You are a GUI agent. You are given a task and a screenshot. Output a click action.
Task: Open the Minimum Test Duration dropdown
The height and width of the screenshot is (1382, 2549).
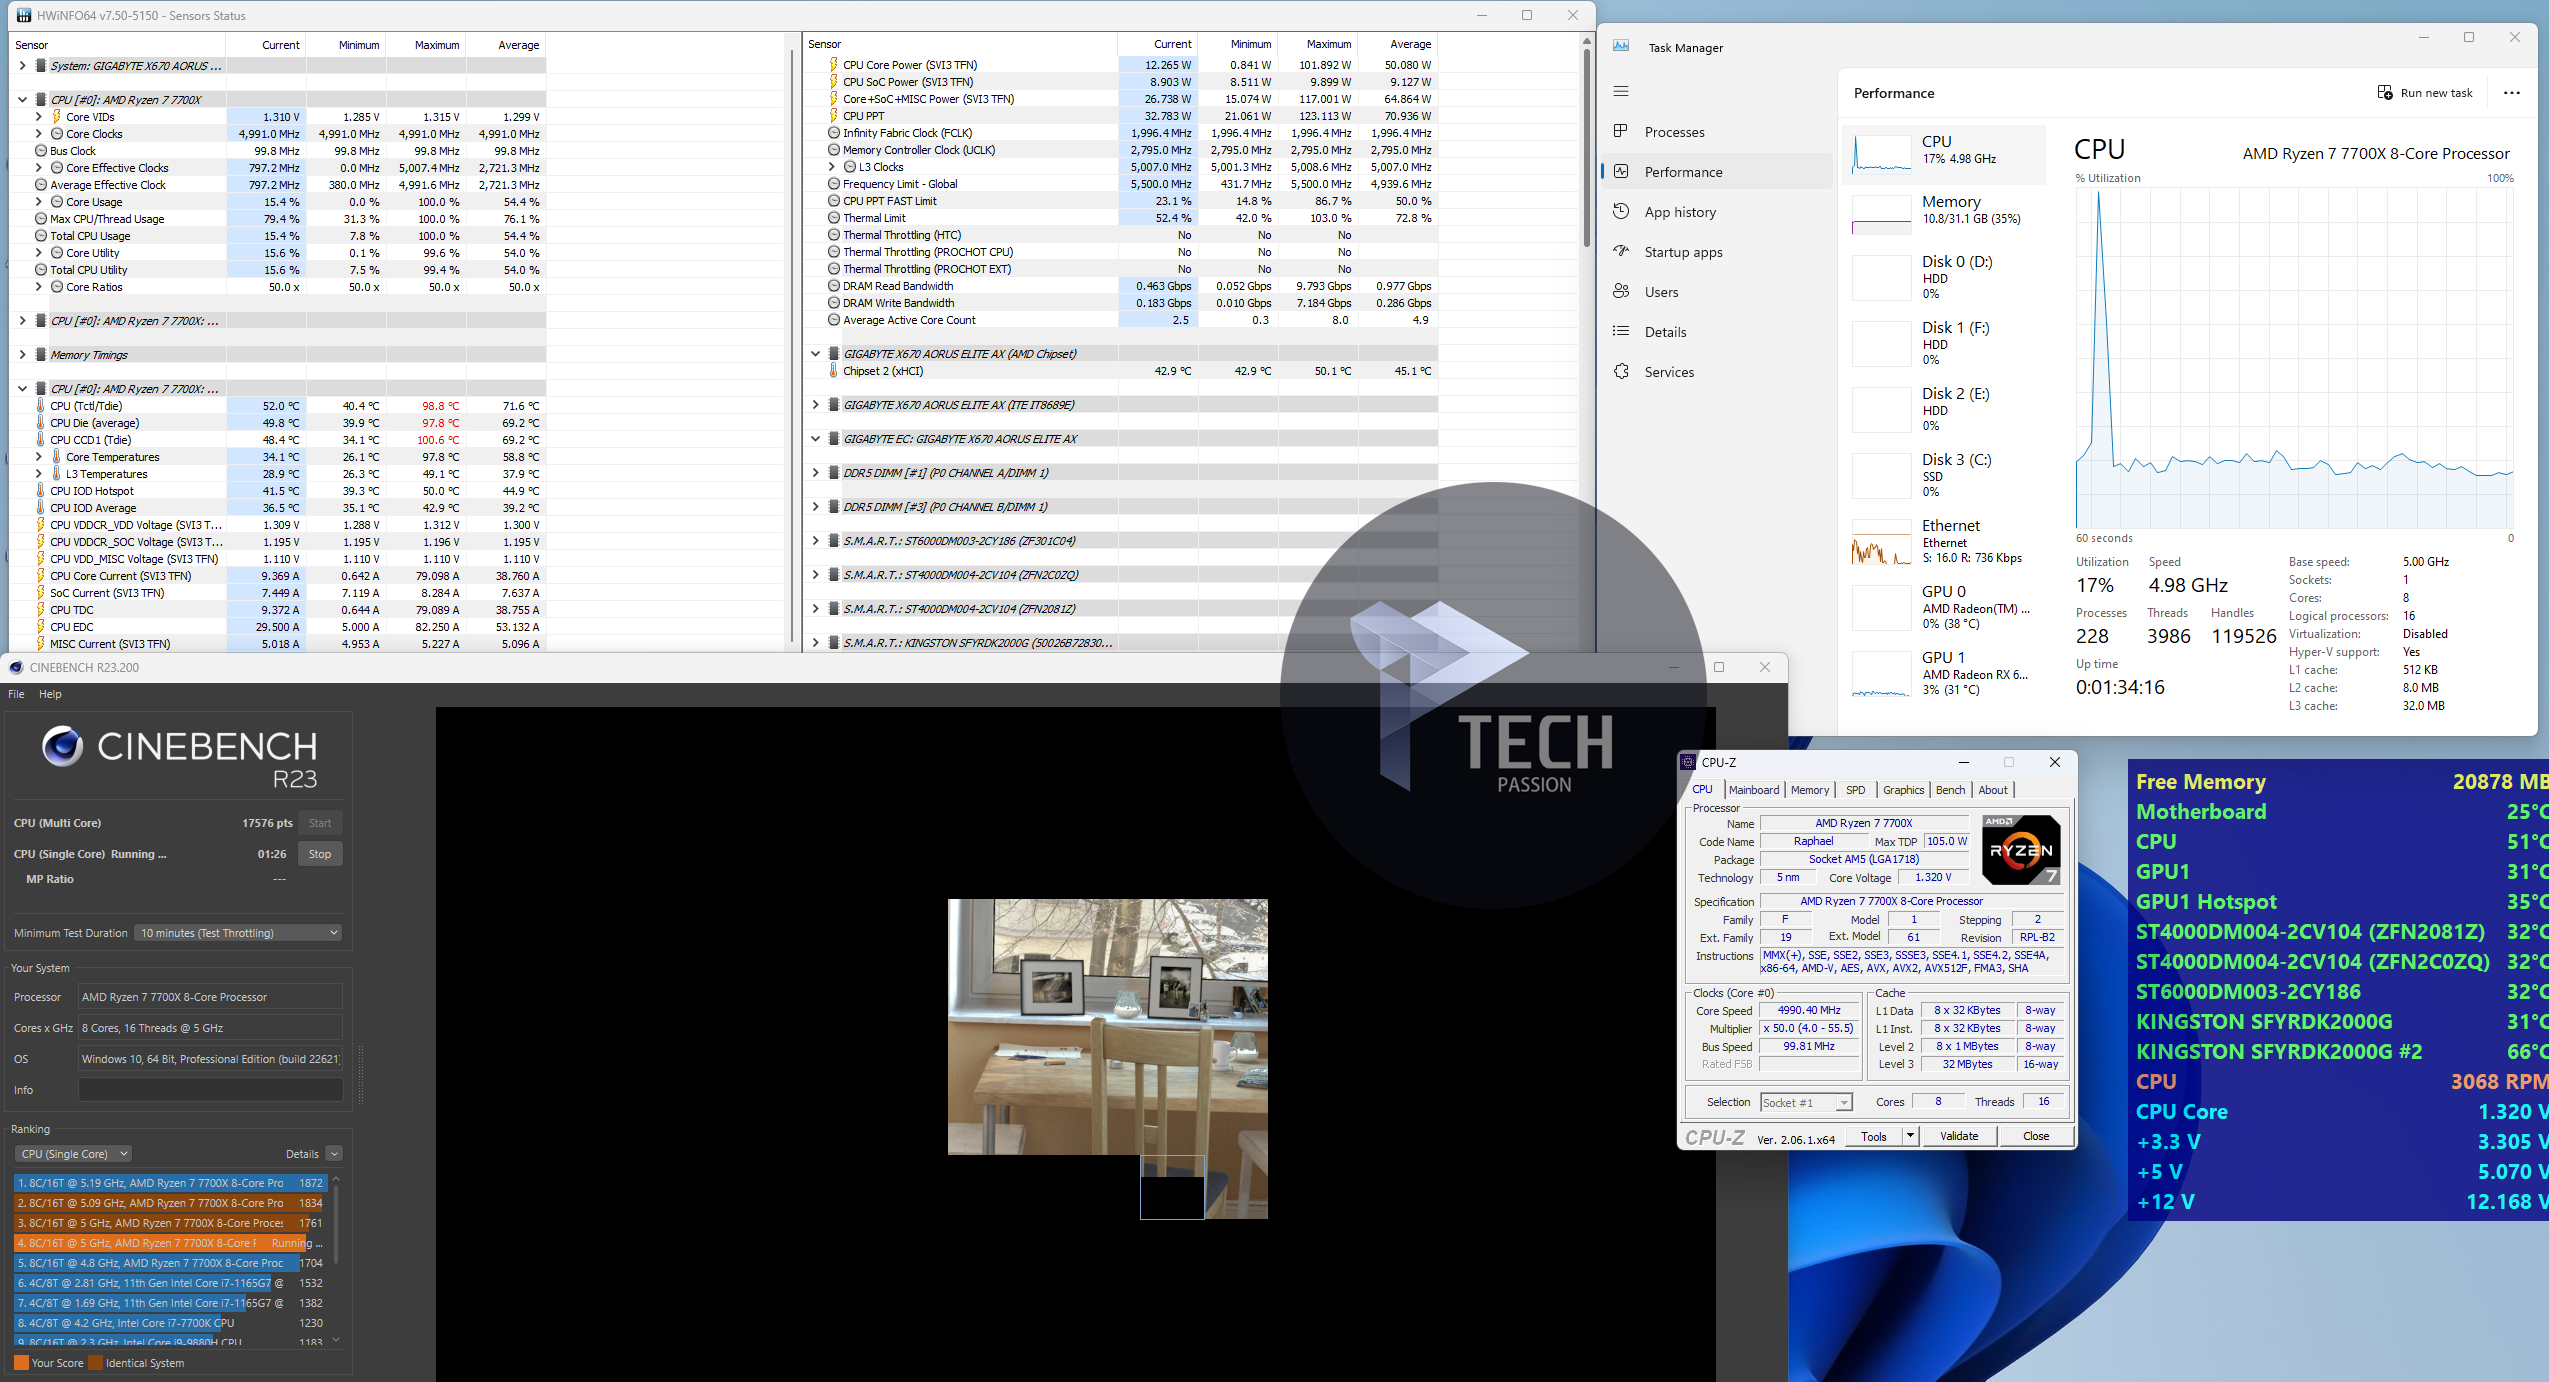click(x=238, y=932)
